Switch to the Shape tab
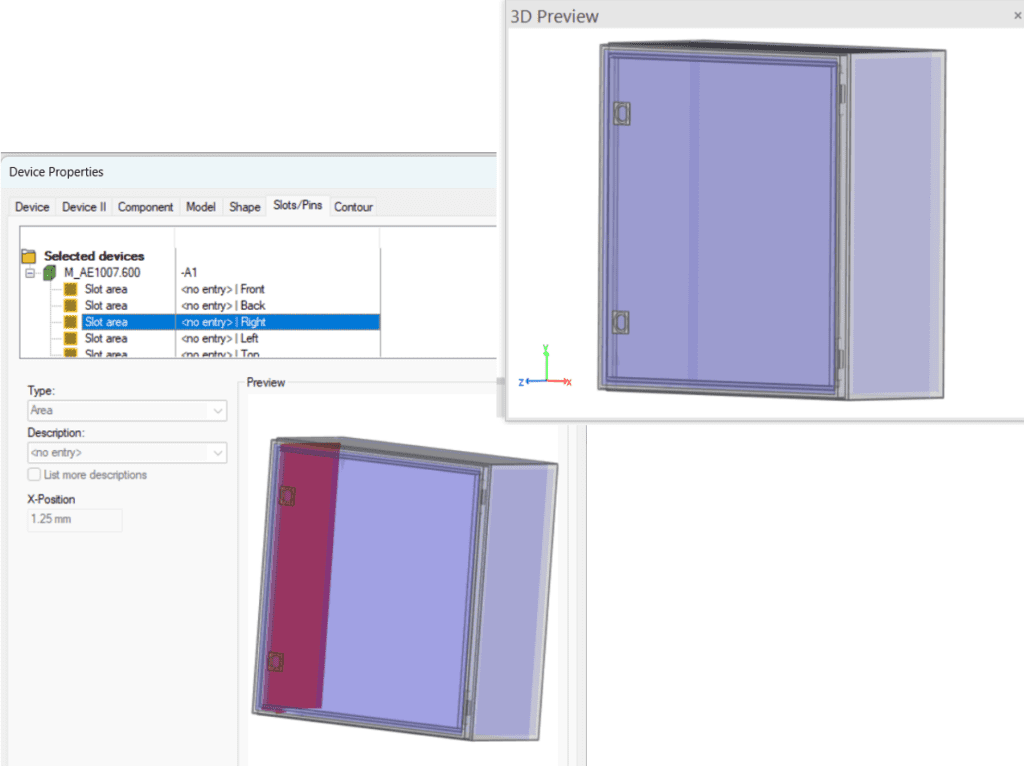 coord(244,206)
